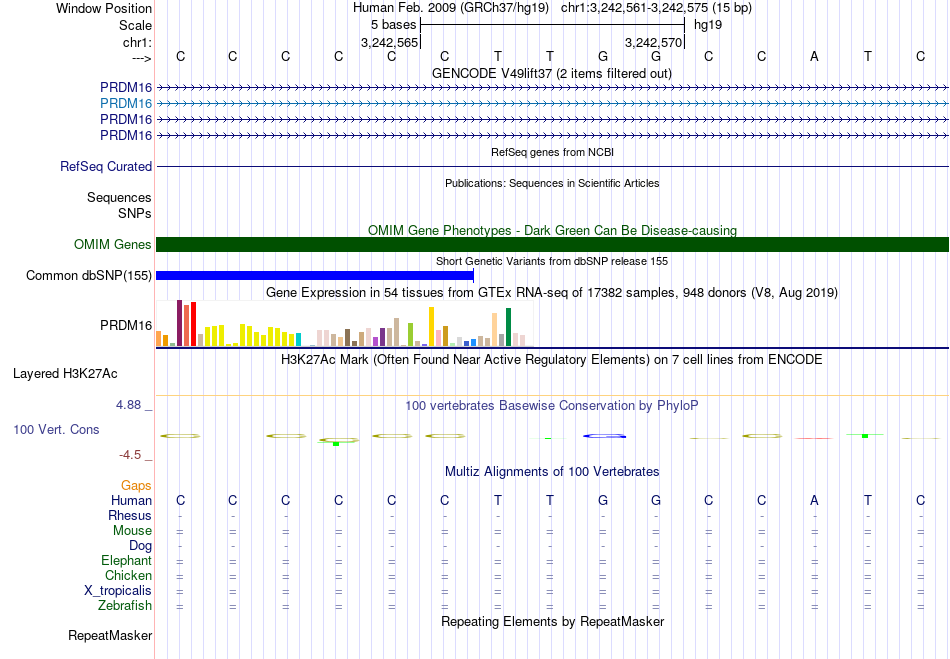950x659 pixels.
Task: Click the RepeatMasker track label
Action: [x=110, y=635]
